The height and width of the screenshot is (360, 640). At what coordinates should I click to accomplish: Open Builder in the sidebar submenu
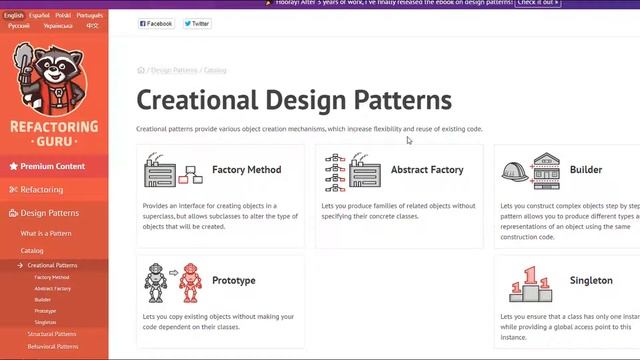point(42,300)
